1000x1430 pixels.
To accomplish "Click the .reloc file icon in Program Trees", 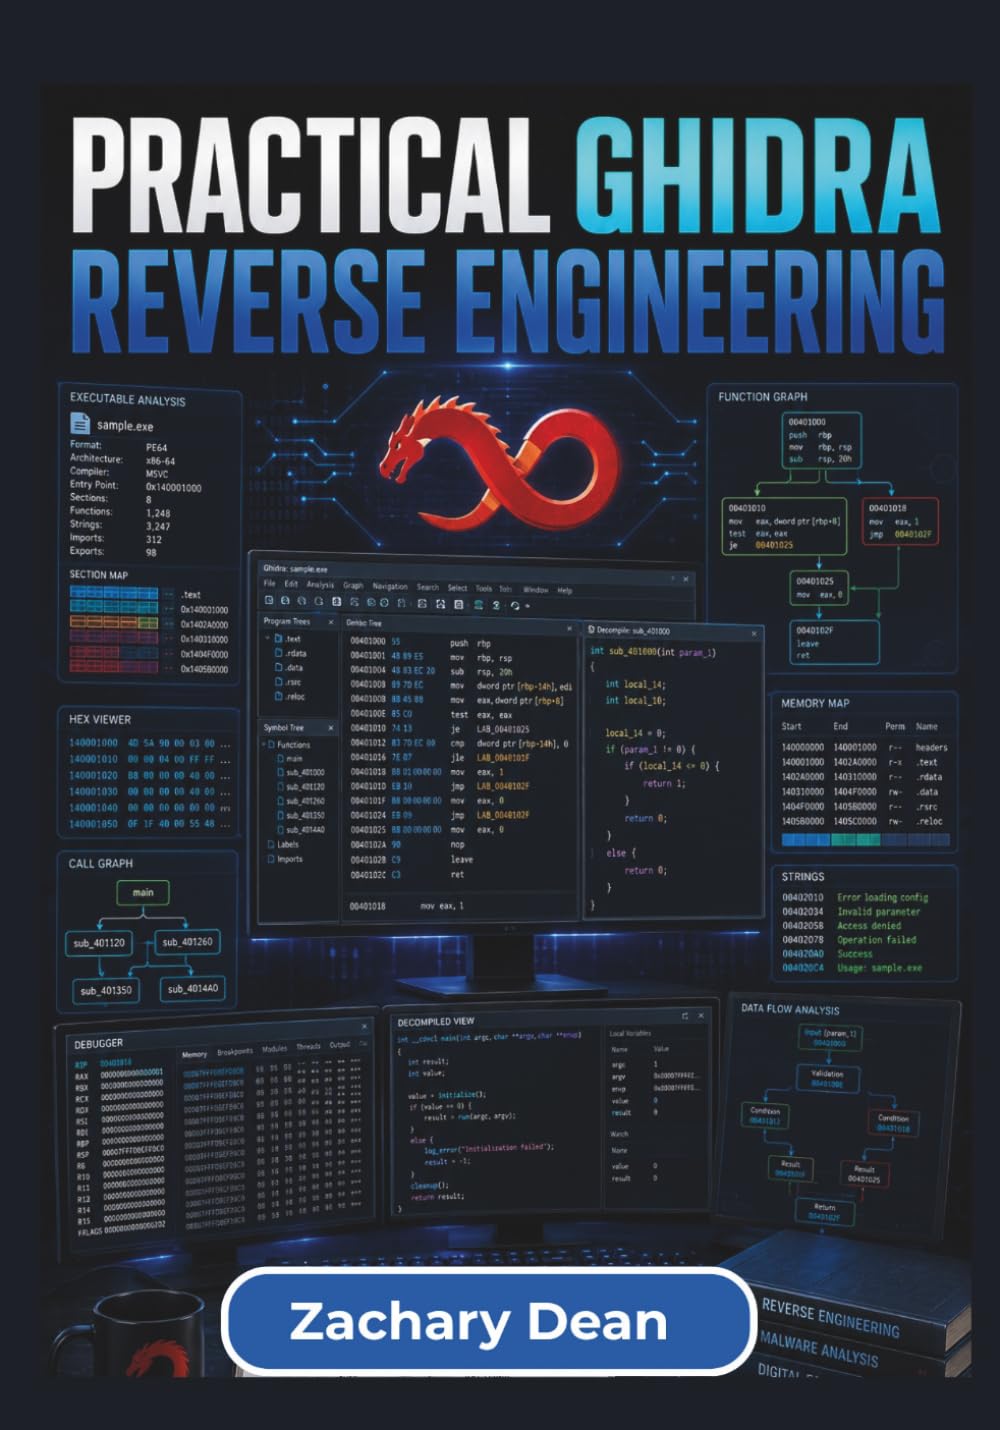I will 279,696.
